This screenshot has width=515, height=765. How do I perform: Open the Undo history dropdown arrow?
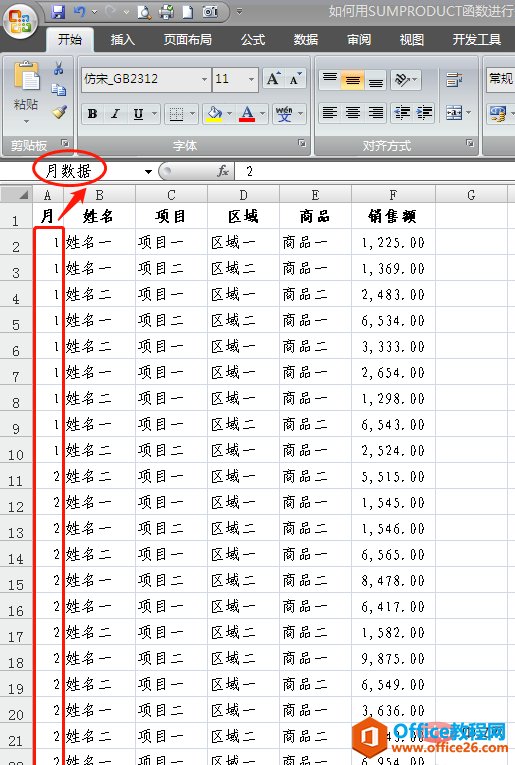pos(95,11)
